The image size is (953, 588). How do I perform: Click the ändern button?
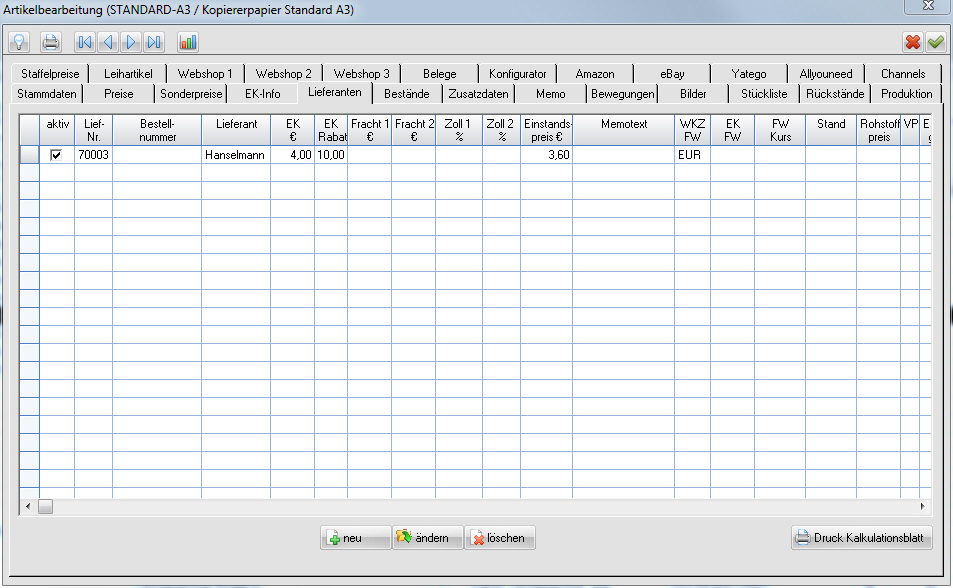(x=428, y=538)
